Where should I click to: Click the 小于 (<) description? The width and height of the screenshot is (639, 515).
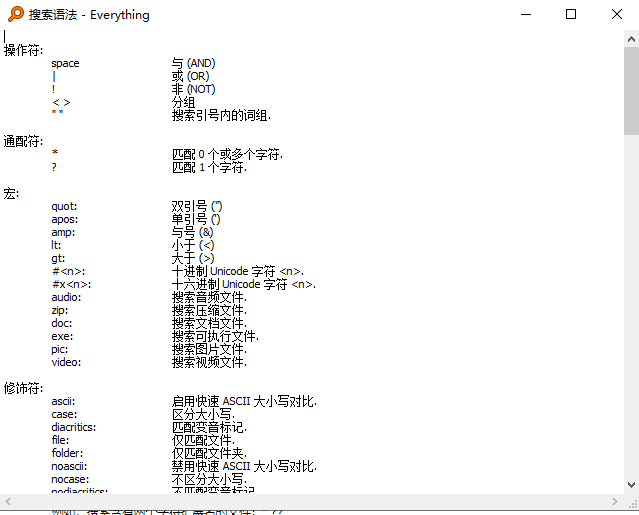193,245
